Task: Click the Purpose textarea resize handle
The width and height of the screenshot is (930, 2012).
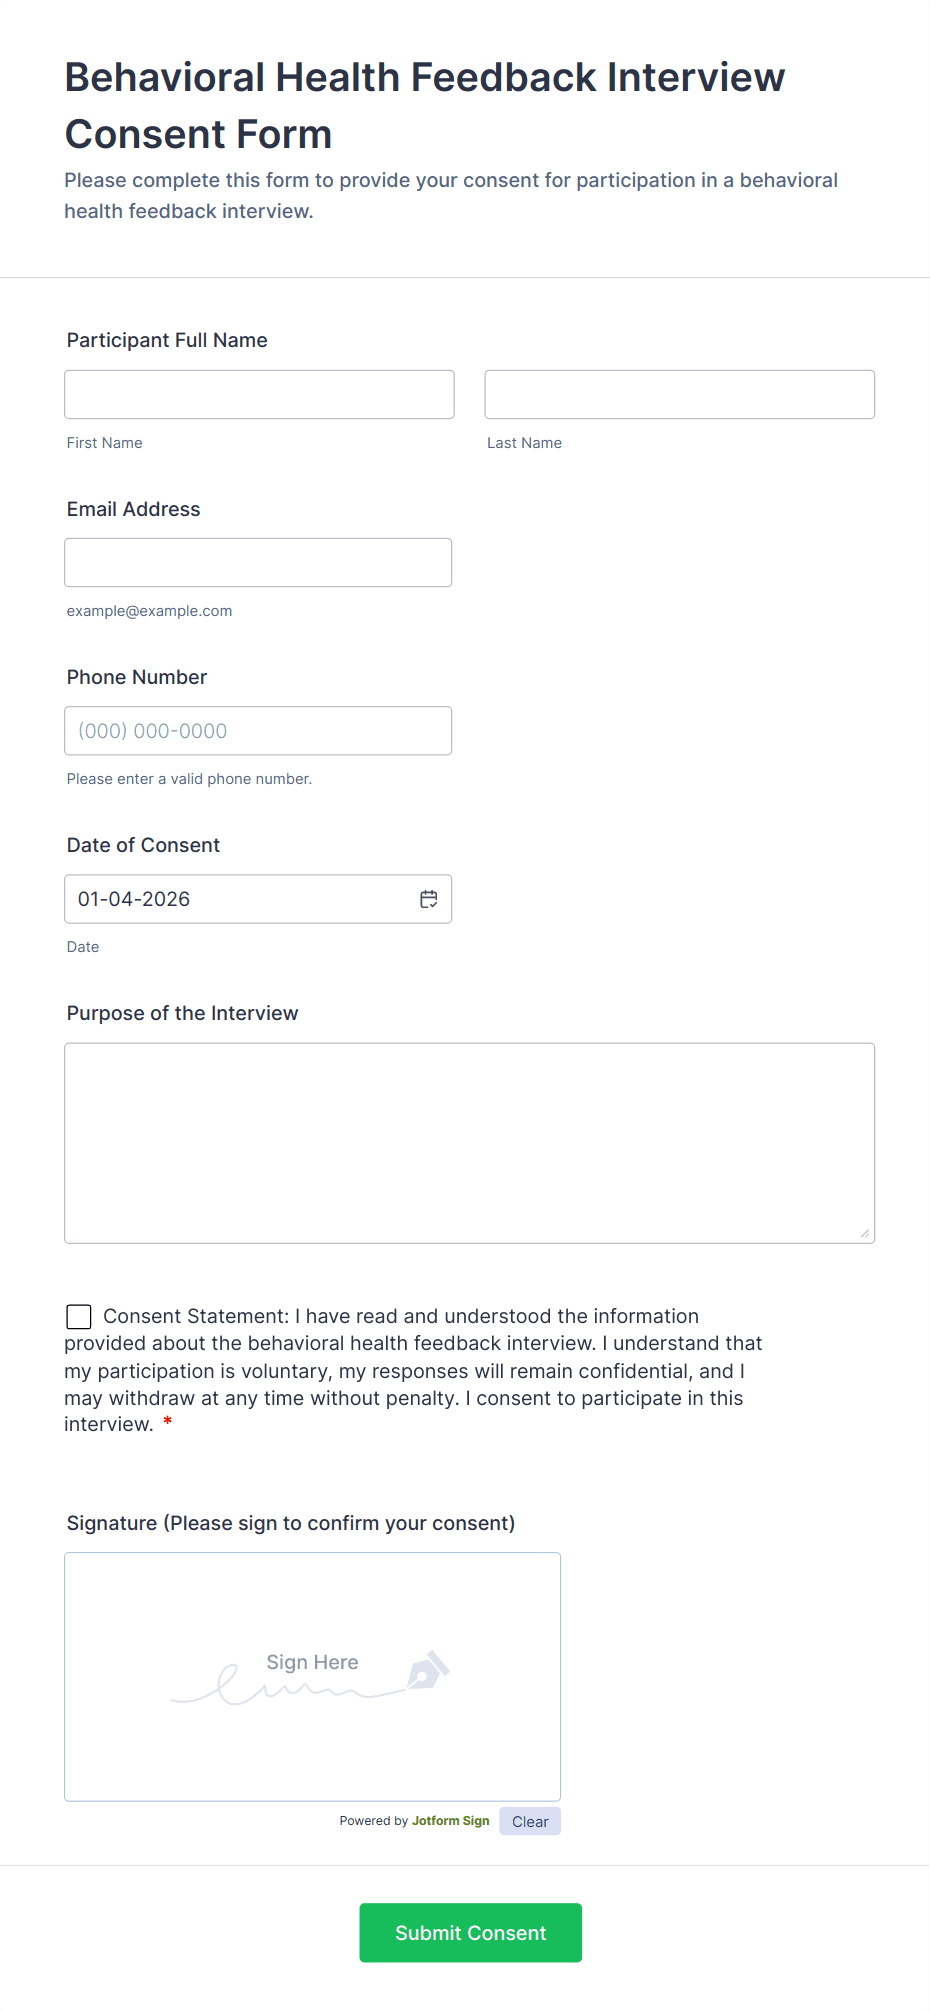Action: point(864,1233)
